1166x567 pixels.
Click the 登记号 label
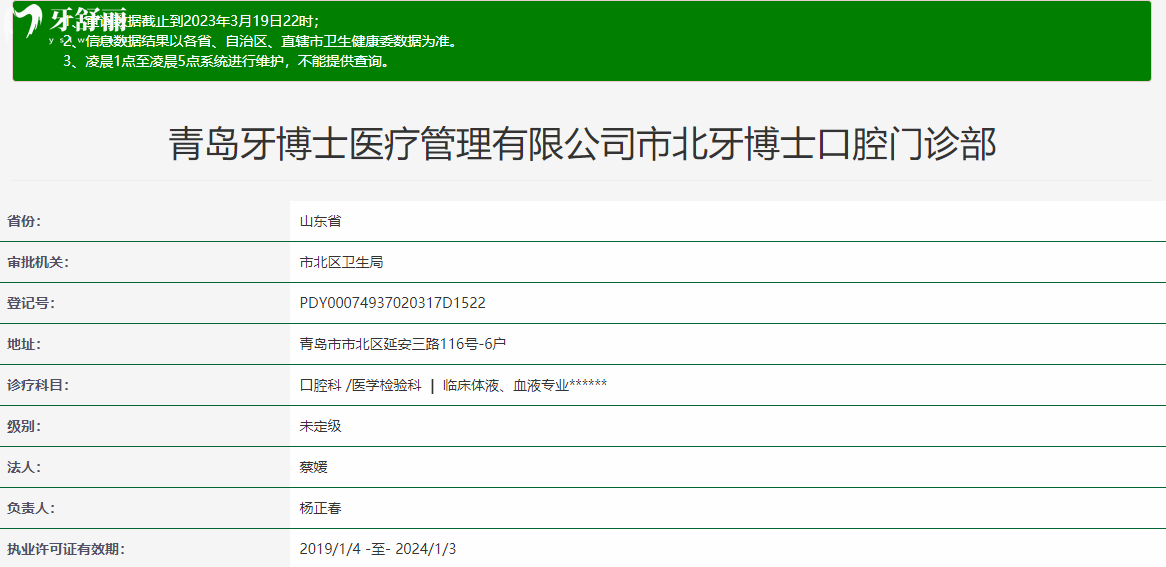pyautogui.click(x=30, y=303)
